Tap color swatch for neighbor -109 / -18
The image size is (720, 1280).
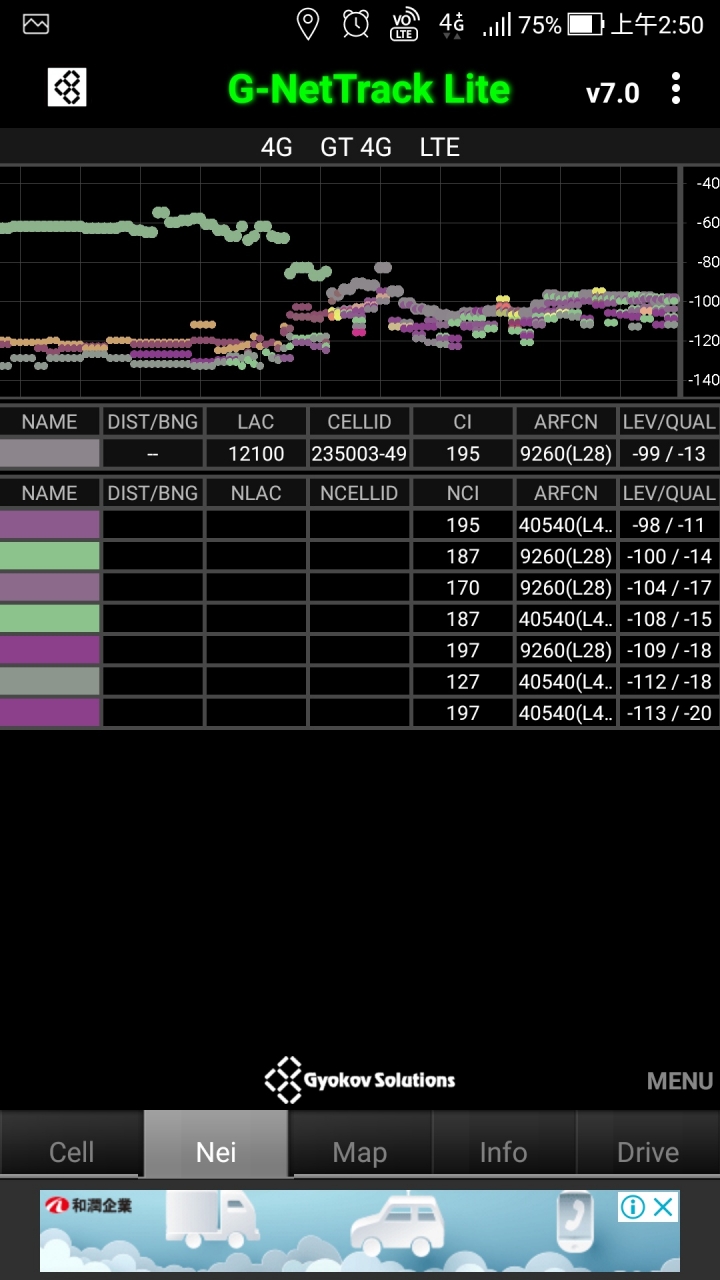(50, 650)
